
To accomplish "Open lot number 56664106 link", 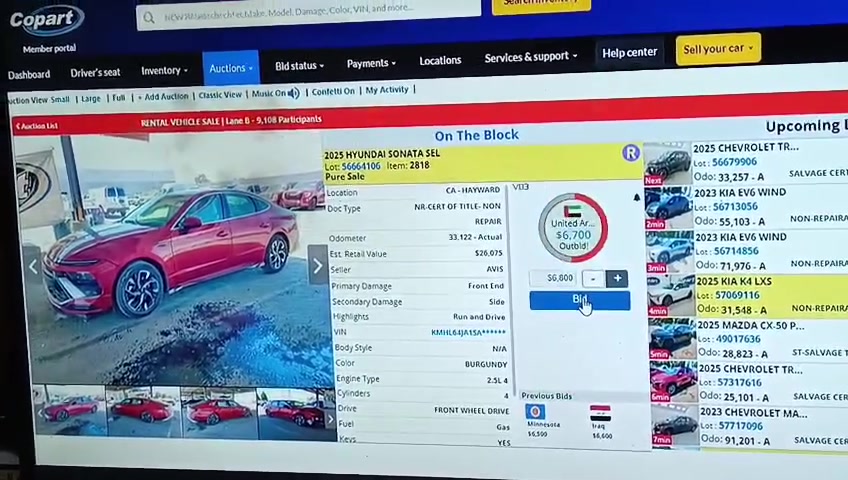I will [x=361, y=166].
